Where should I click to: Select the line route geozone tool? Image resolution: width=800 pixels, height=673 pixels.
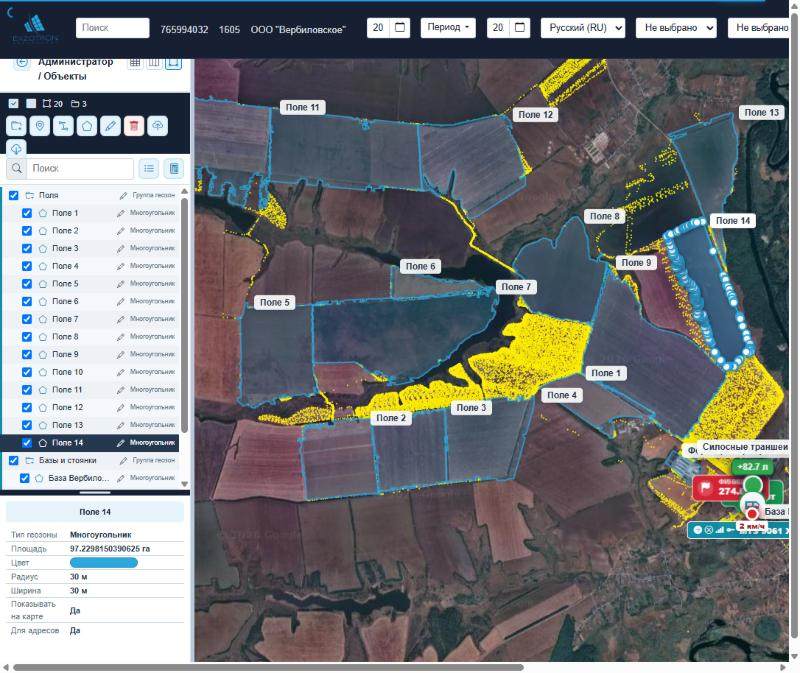pos(63,126)
